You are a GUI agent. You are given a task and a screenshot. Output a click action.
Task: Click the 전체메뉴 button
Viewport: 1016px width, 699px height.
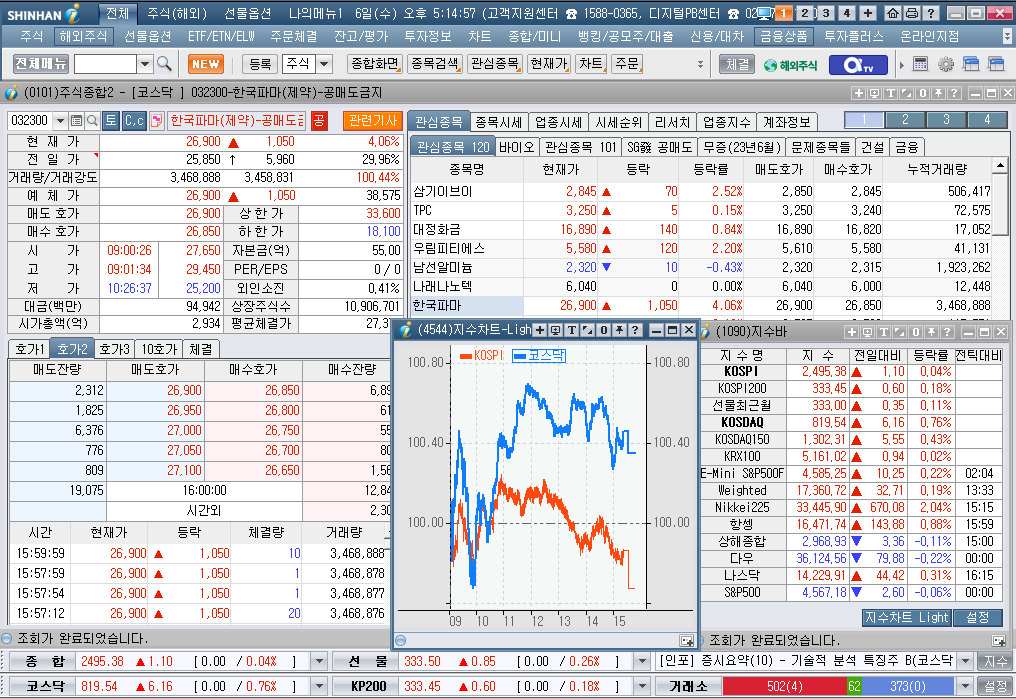41,63
